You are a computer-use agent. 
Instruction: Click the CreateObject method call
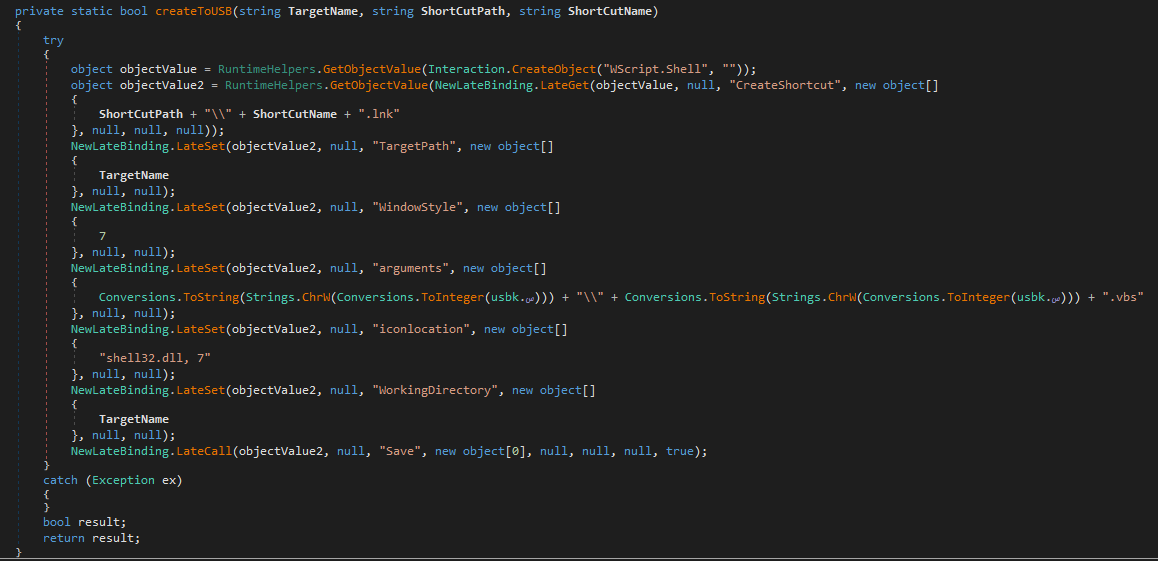554,69
